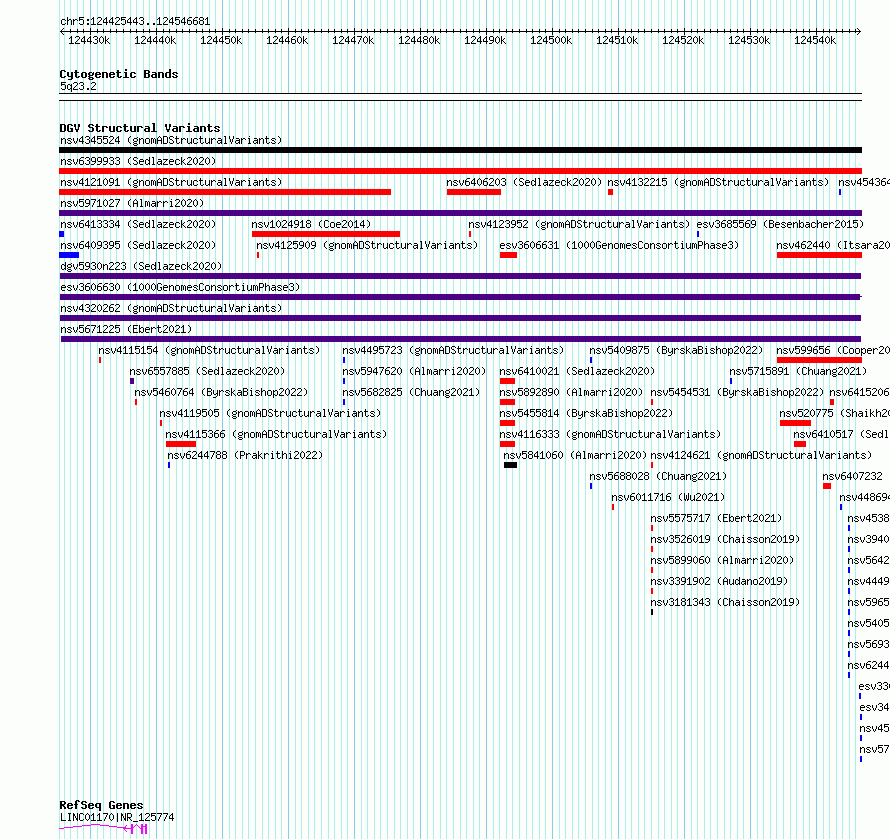The height and width of the screenshot is (839, 890).
Task: Click nsv4123952 gnomADStructuralVariants label
Action: coord(579,224)
